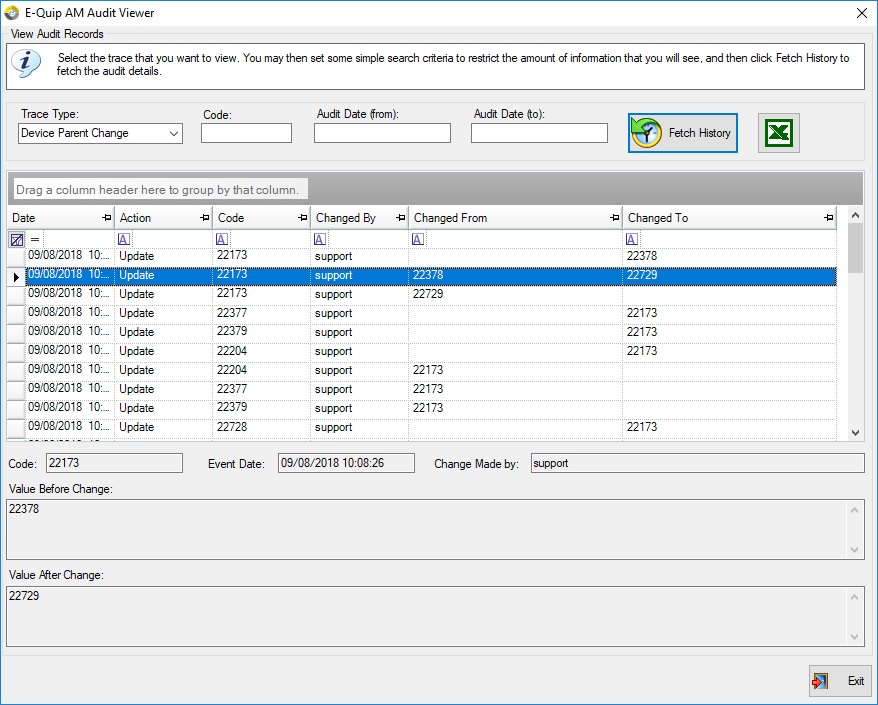Click the Event Date detail field
The image size is (878, 705).
coord(346,463)
